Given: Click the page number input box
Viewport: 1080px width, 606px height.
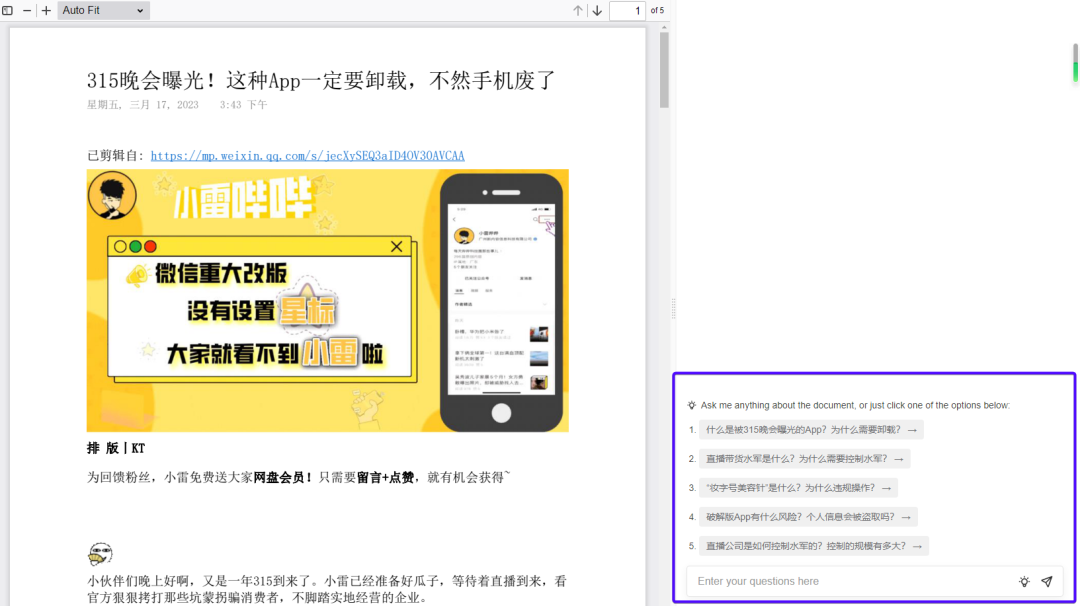Looking at the screenshot, I should [x=628, y=10].
